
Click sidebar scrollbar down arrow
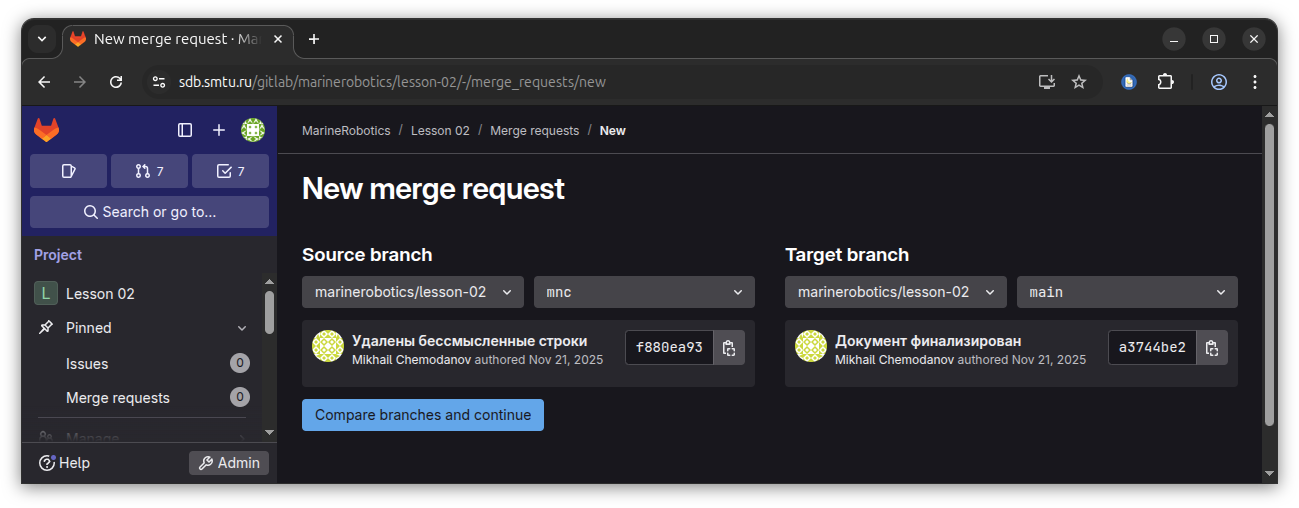pos(269,432)
